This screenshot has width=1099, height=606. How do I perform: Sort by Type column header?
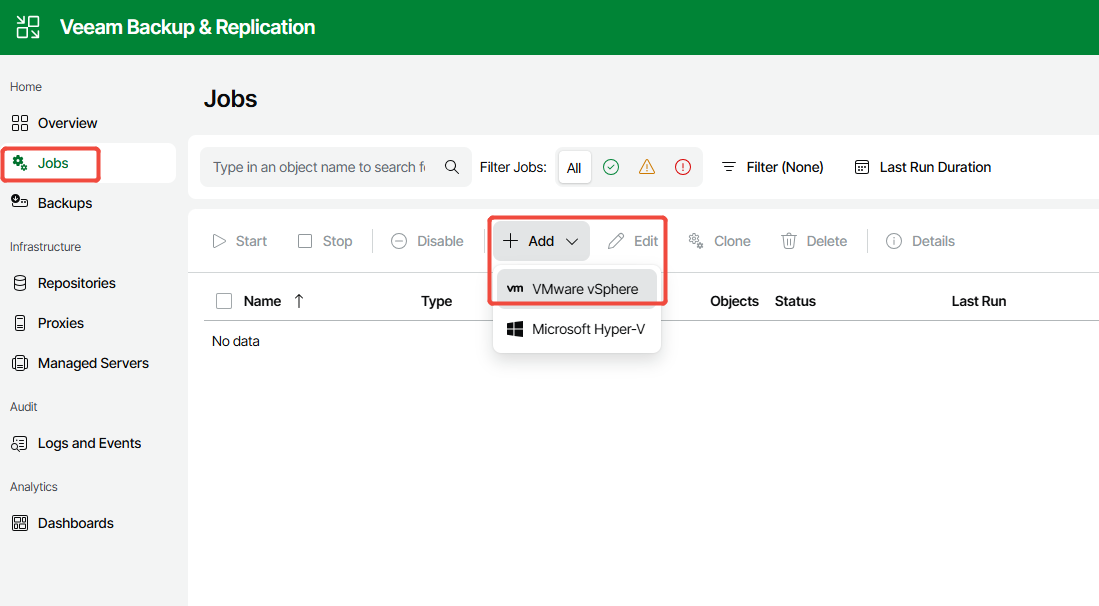point(436,301)
